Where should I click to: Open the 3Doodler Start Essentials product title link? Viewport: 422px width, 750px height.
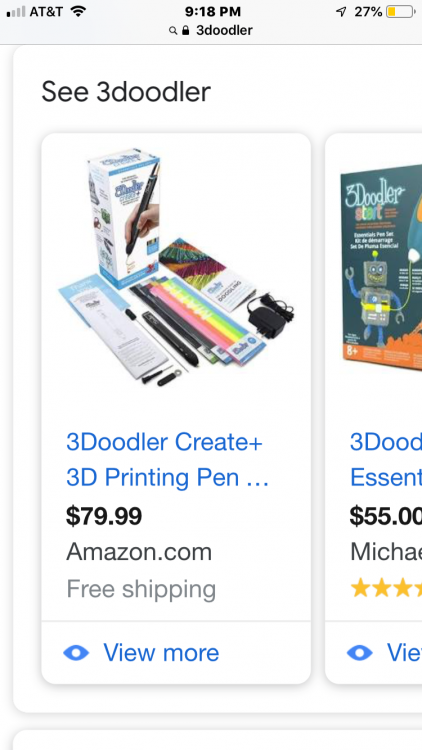click(x=386, y=459)
